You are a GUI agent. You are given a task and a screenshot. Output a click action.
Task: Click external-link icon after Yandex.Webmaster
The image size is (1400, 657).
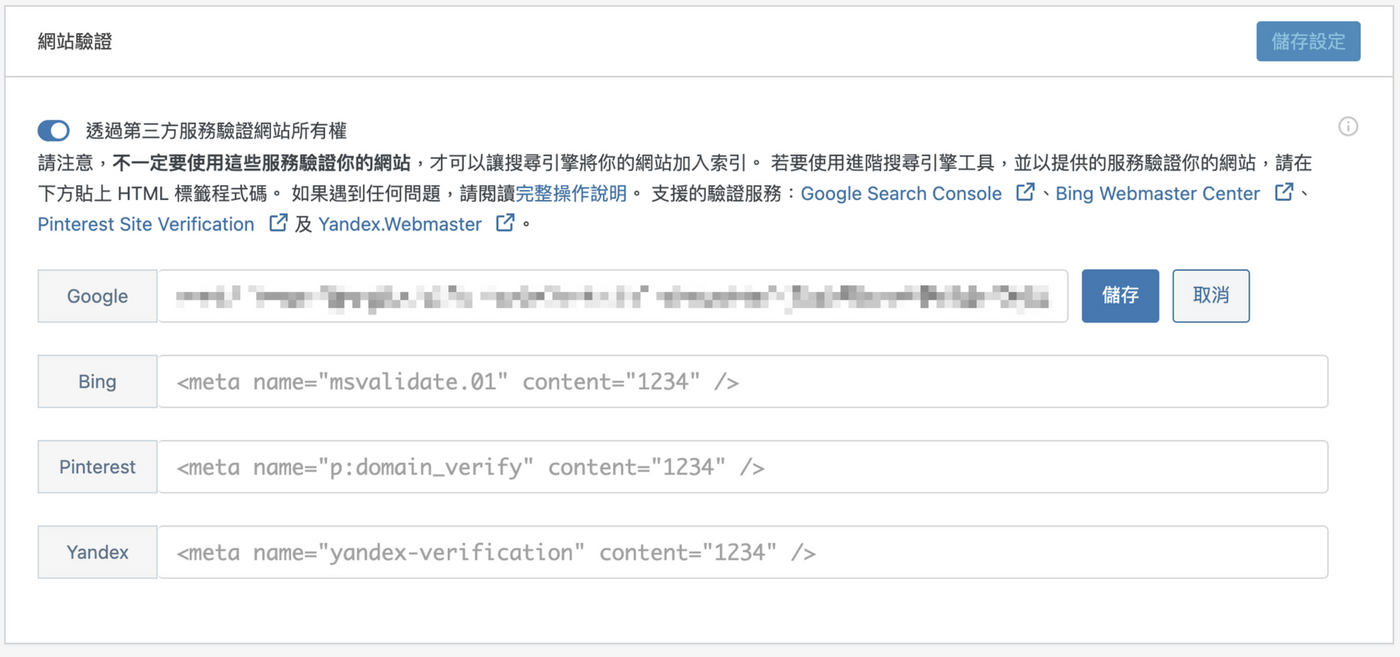coord(506,223)
